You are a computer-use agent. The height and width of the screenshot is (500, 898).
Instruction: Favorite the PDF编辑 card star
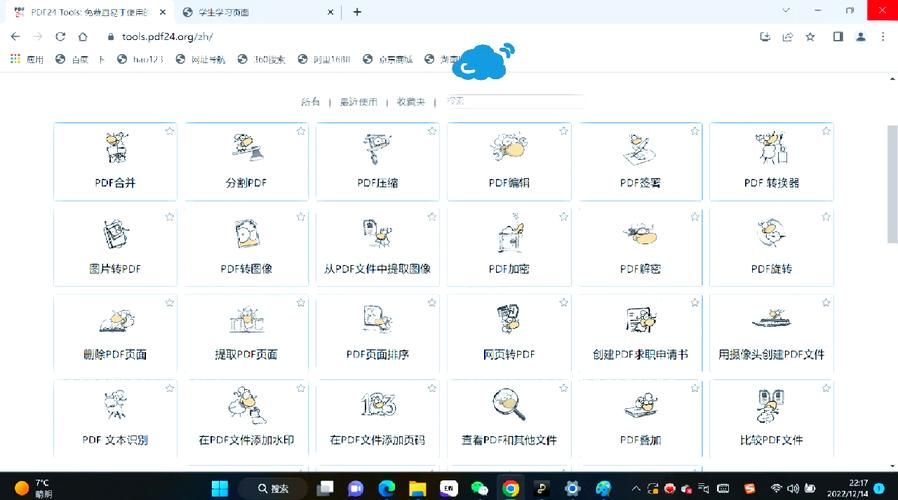coord(564,131)
